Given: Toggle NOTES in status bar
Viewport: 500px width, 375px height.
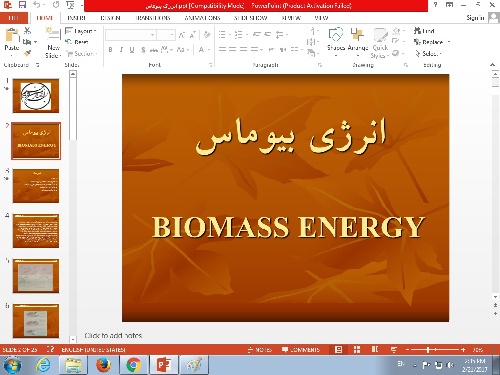Looking at the screenshot, I should tap(260, 350).
